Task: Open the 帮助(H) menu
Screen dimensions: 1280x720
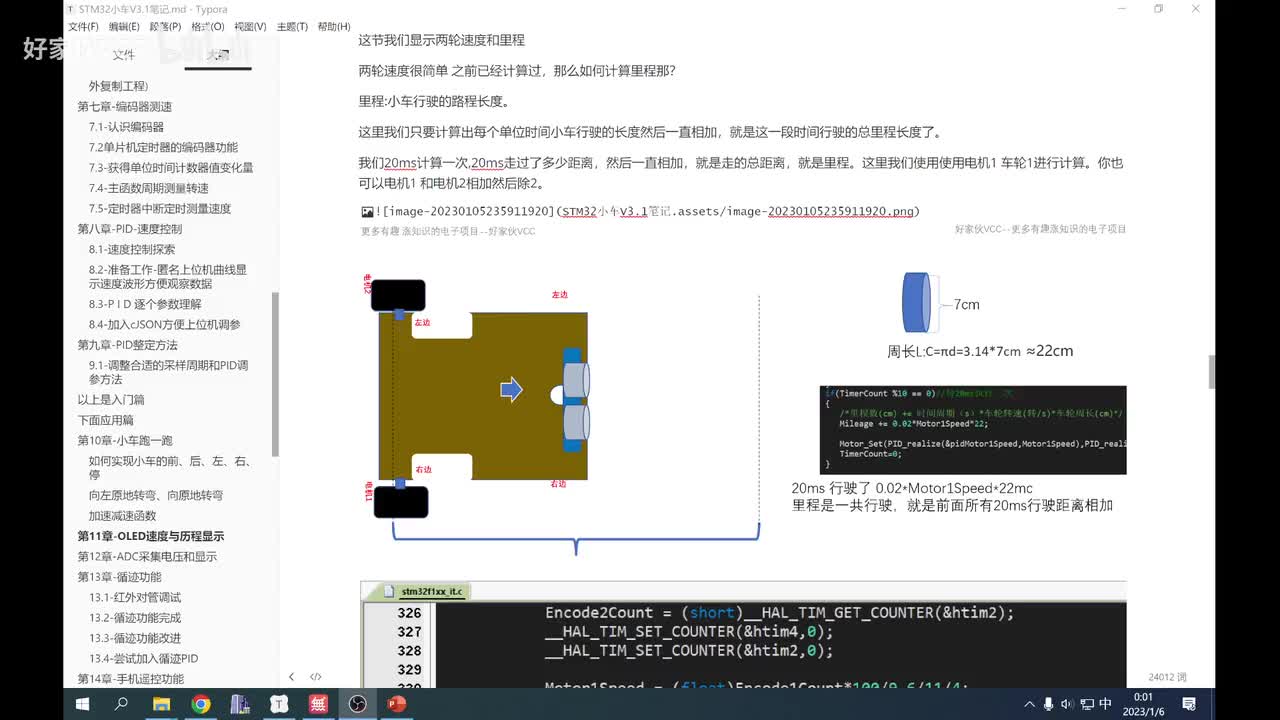Action: pos(334,27)
